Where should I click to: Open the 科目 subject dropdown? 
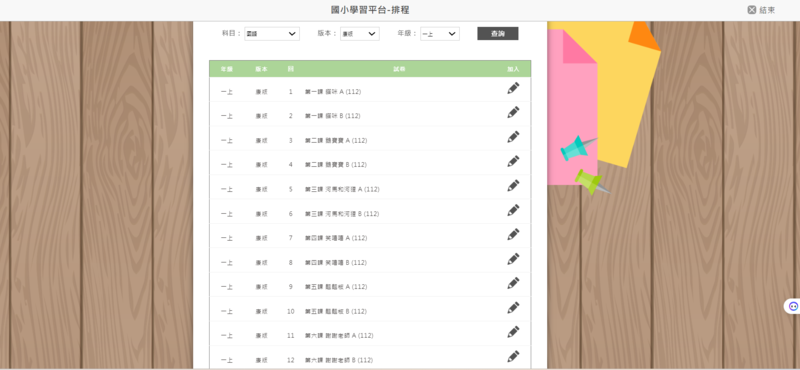tap(272, 34)
